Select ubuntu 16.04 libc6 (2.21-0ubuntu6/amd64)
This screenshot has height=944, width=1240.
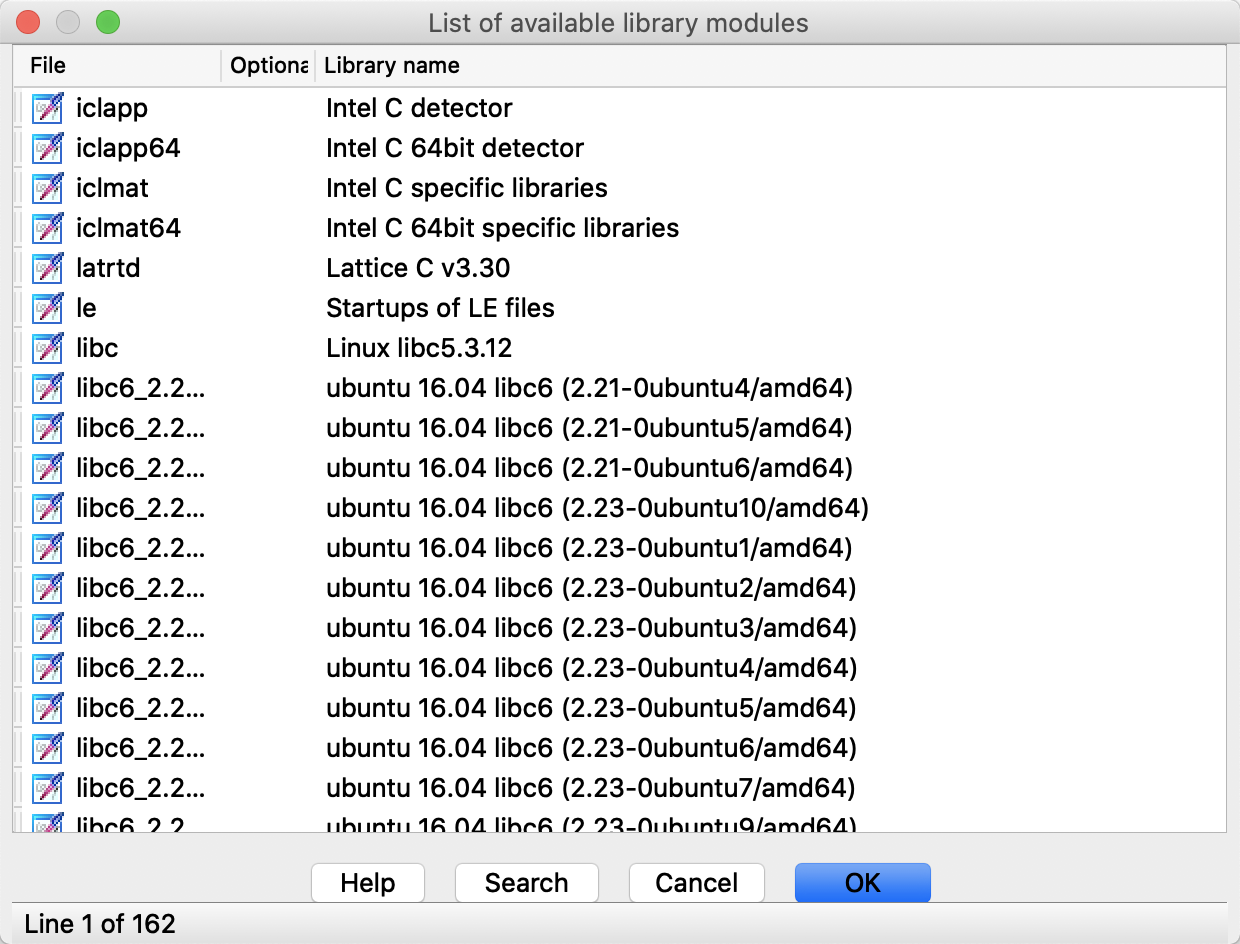click(589, 468)
